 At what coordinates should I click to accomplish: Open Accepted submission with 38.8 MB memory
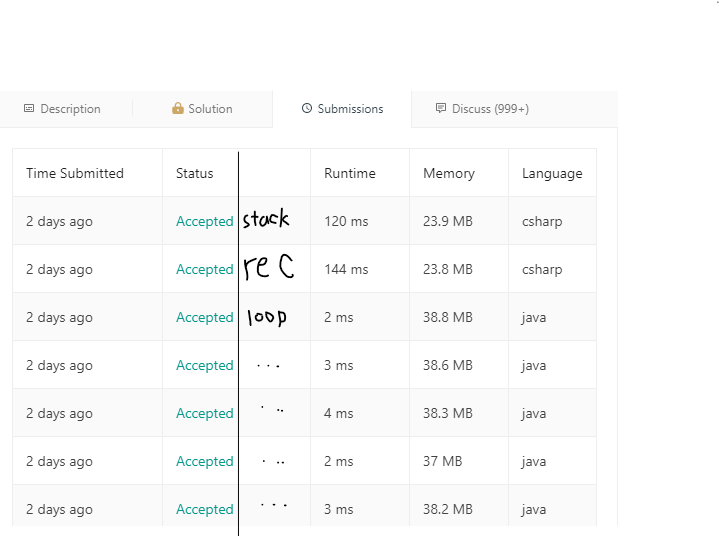(x=205, y=317)
